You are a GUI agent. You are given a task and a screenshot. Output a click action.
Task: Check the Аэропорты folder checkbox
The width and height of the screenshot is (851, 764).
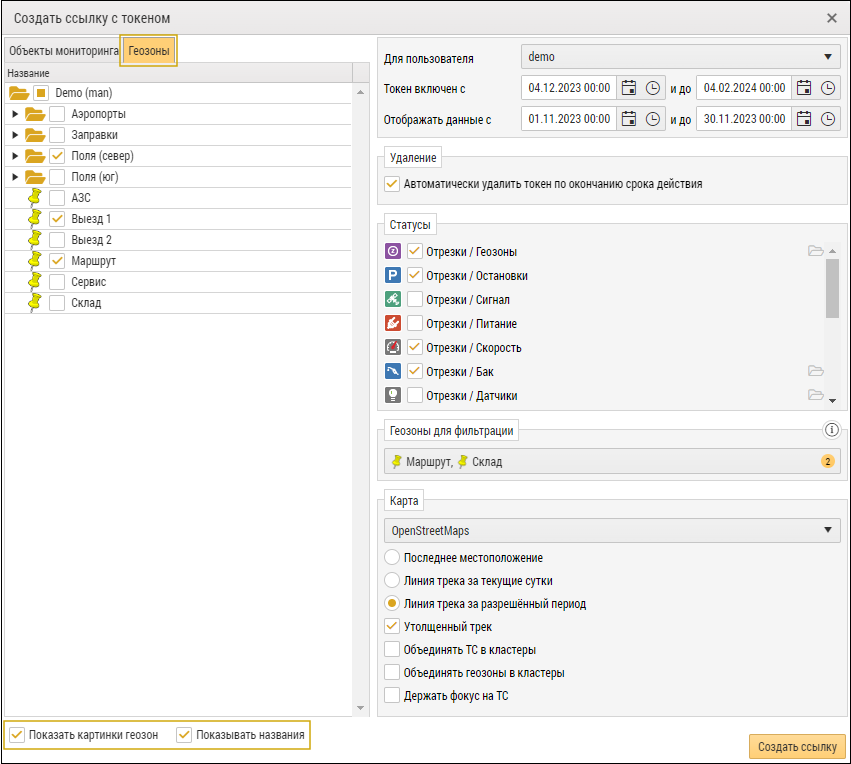(57, 114)
